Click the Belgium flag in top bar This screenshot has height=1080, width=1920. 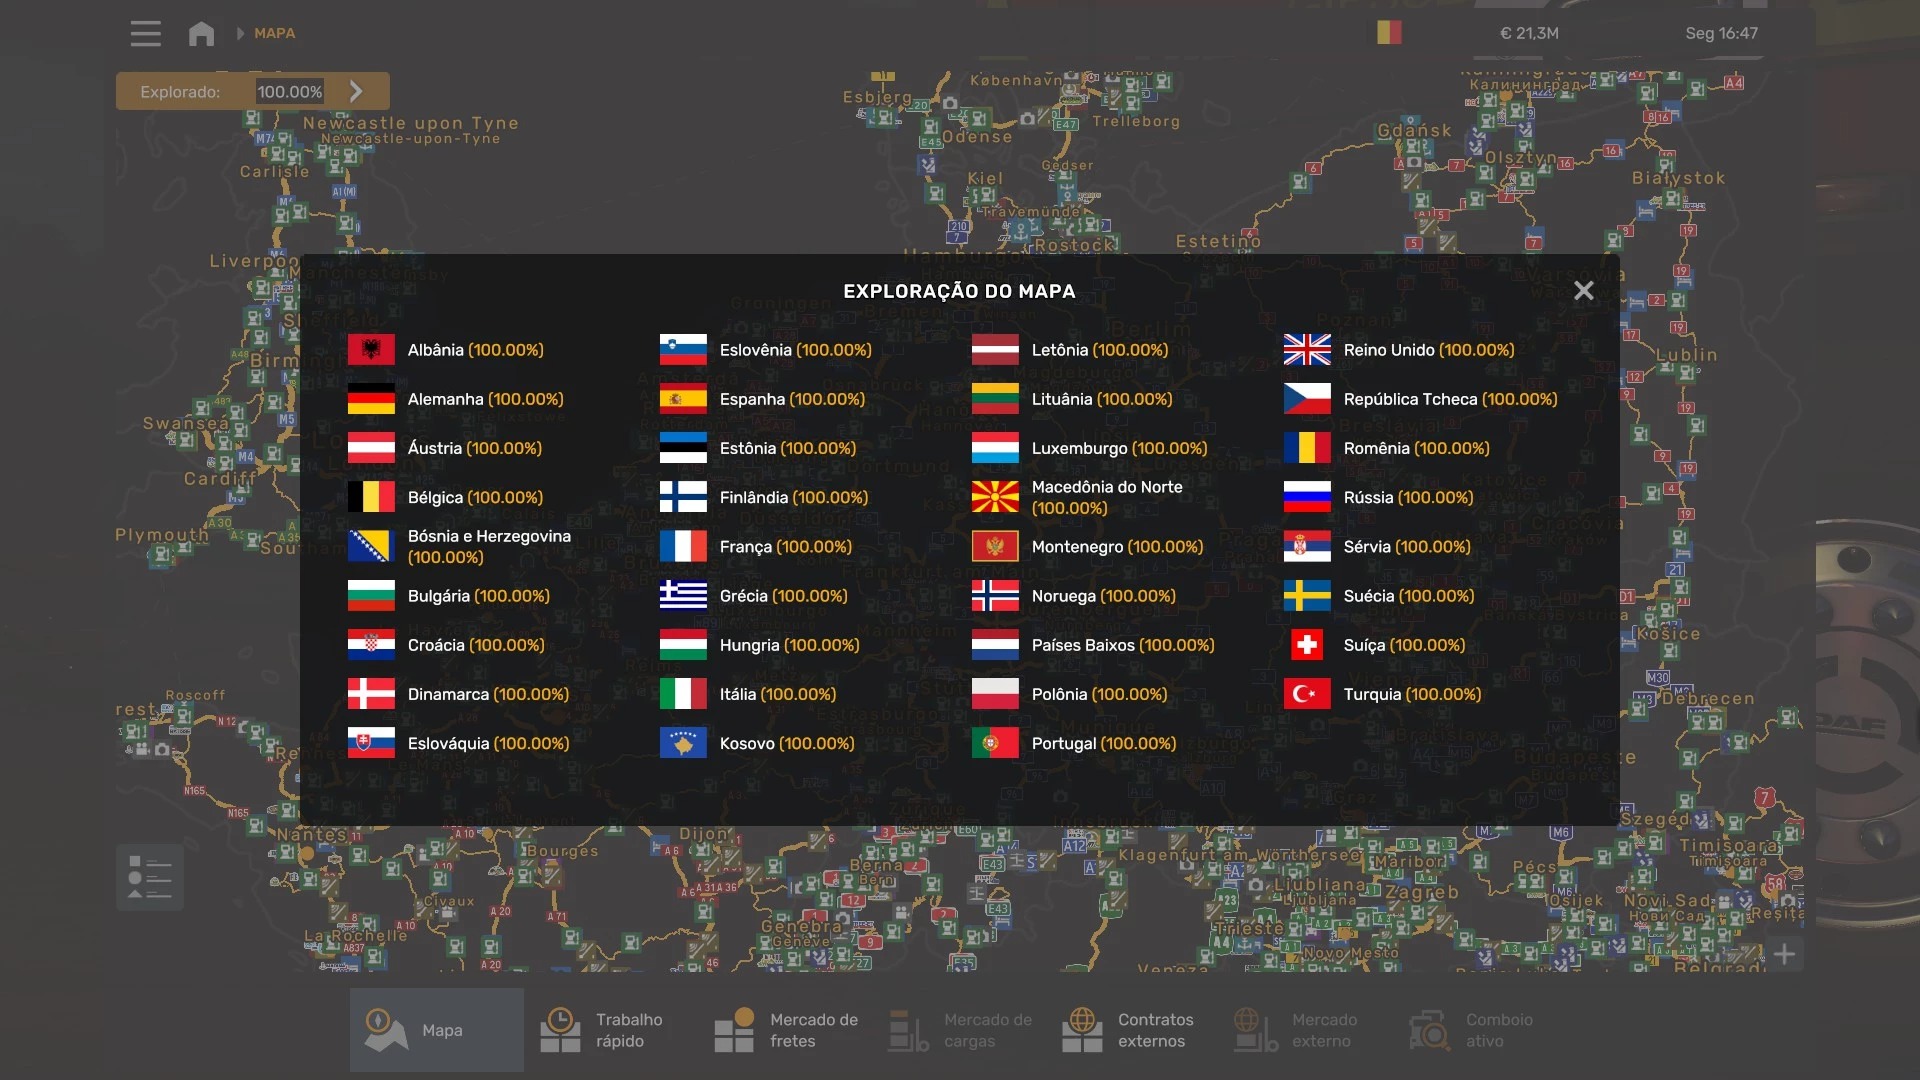tap(1389, 33)
